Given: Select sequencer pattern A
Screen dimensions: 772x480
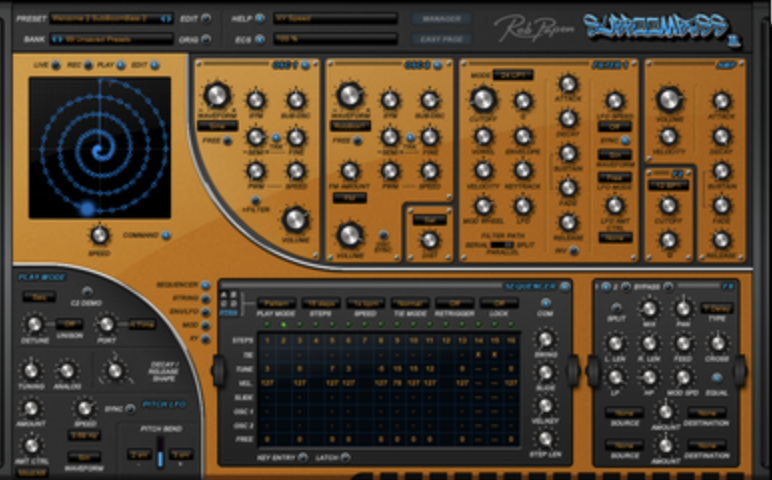Looking at the screenshot, I should (225, 294).
